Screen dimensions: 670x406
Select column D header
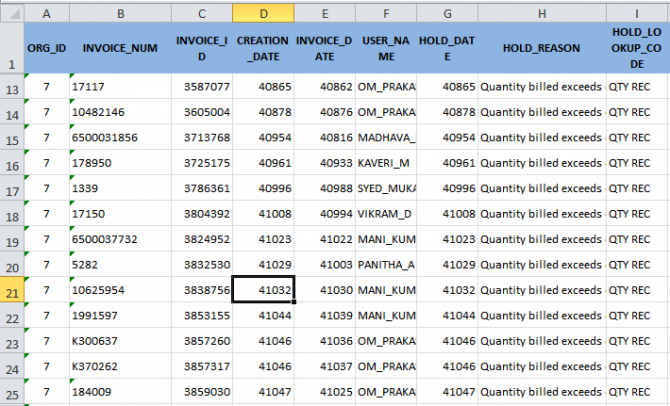click(x=263, y=12)
